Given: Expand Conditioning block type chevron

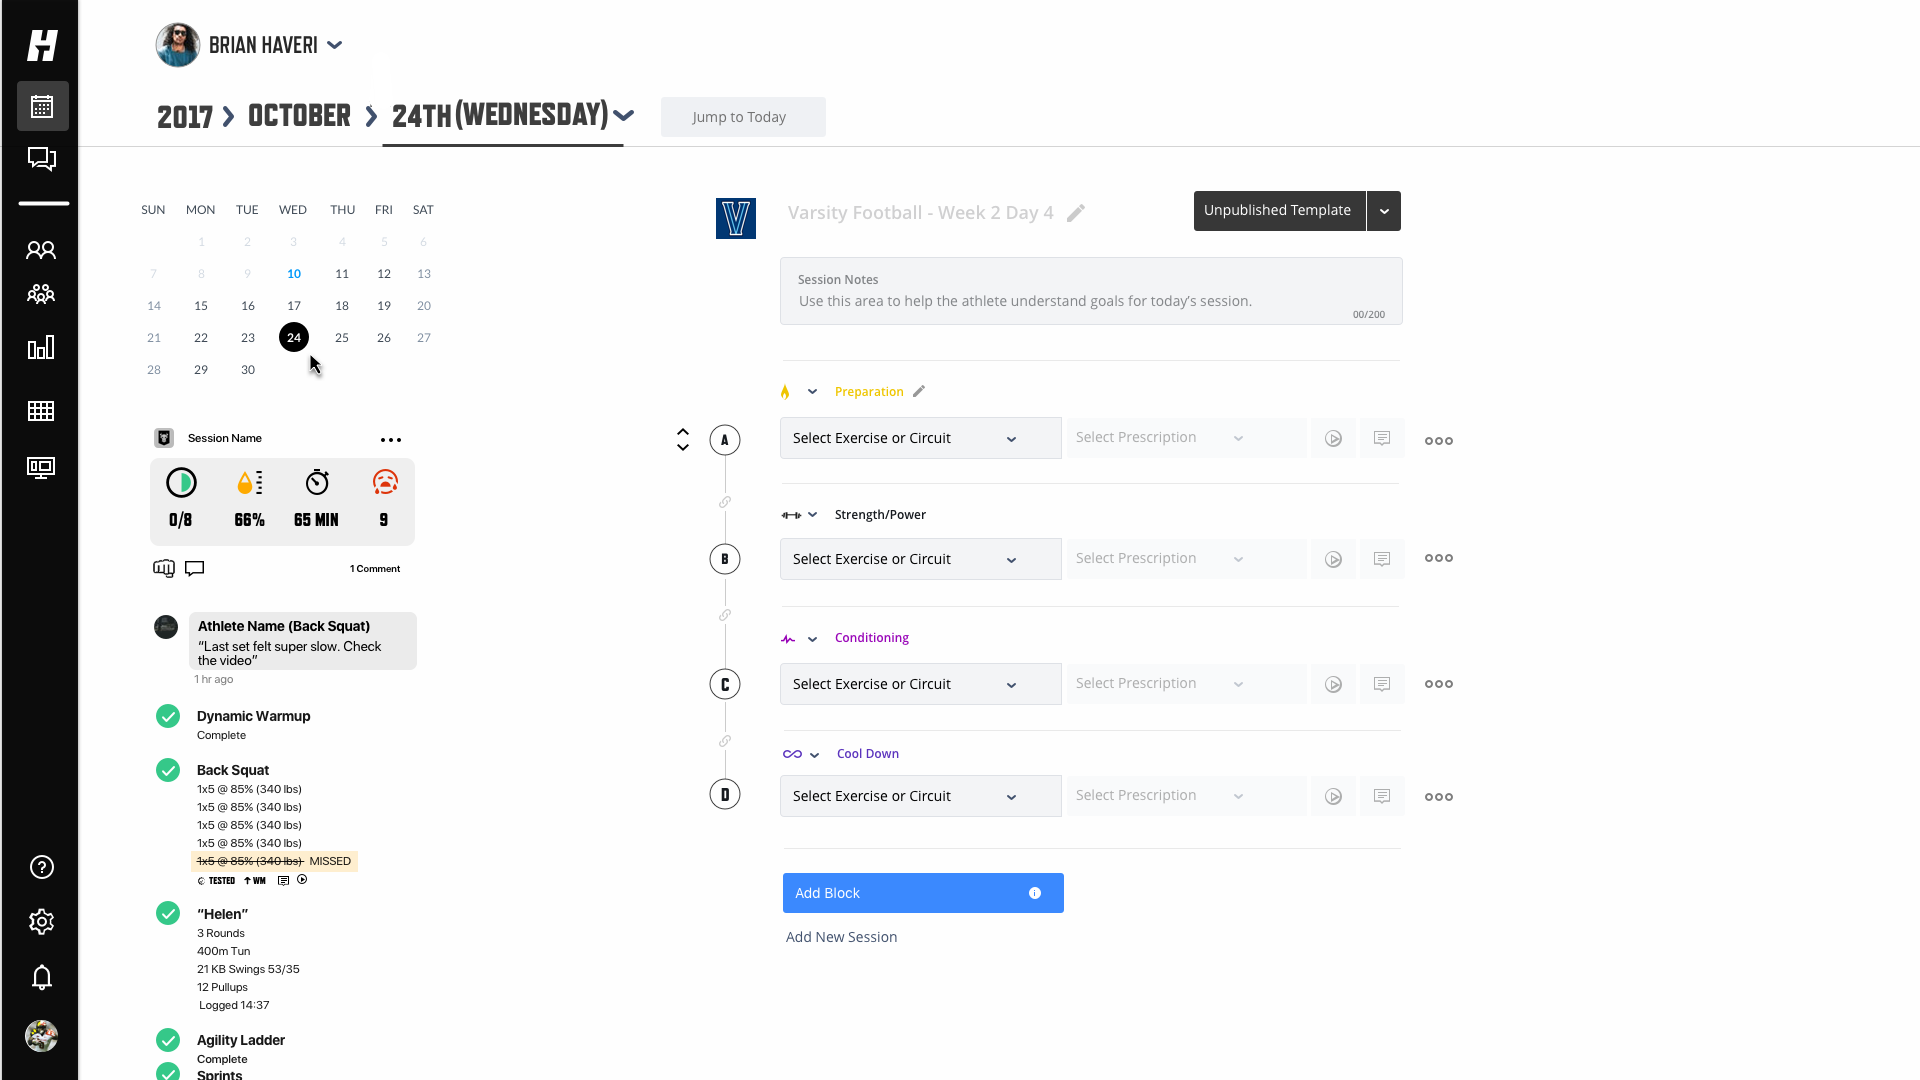Looking at the screenshot, I should point(812,639).
